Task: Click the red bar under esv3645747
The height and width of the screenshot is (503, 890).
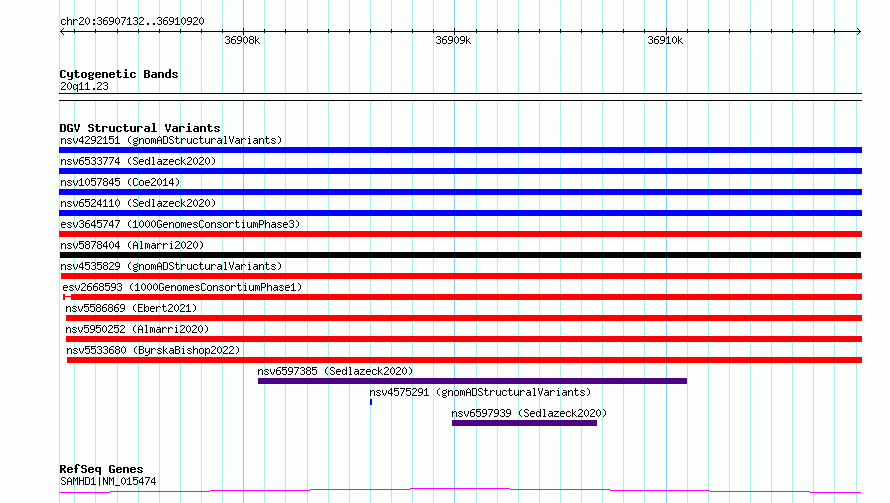Action: (460, 234)
